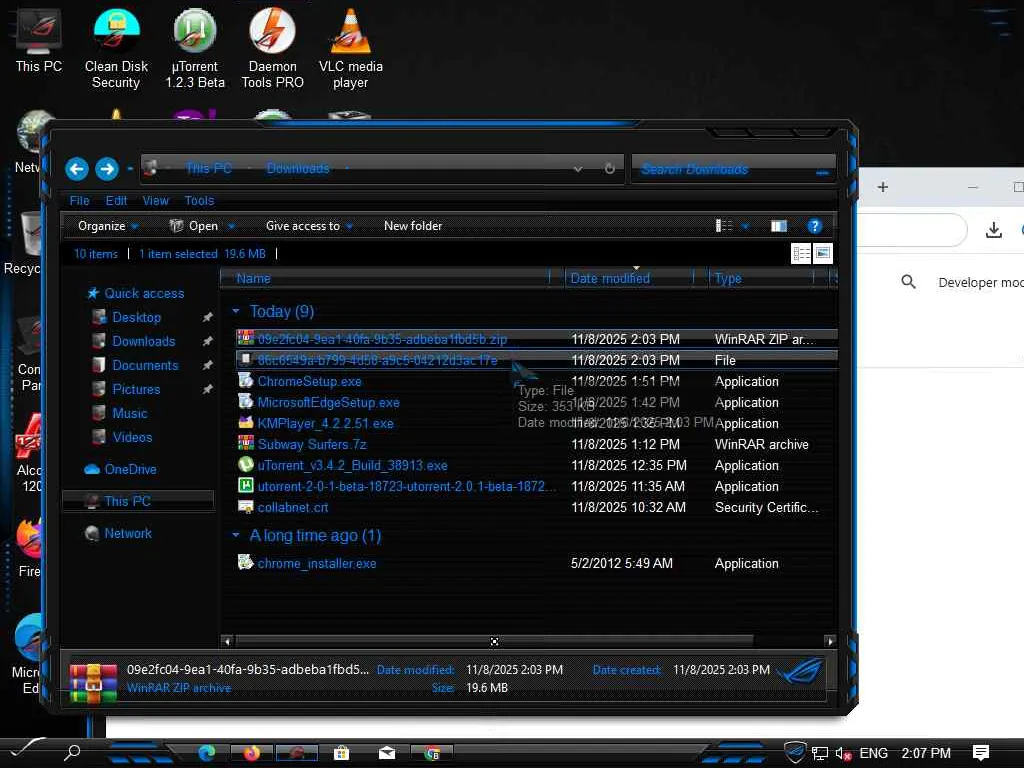Image resolution: width=1024 pixels, height=768 pixels.
Task: Click the horizontal scrollbar left arrow
Action: [227, 641]
